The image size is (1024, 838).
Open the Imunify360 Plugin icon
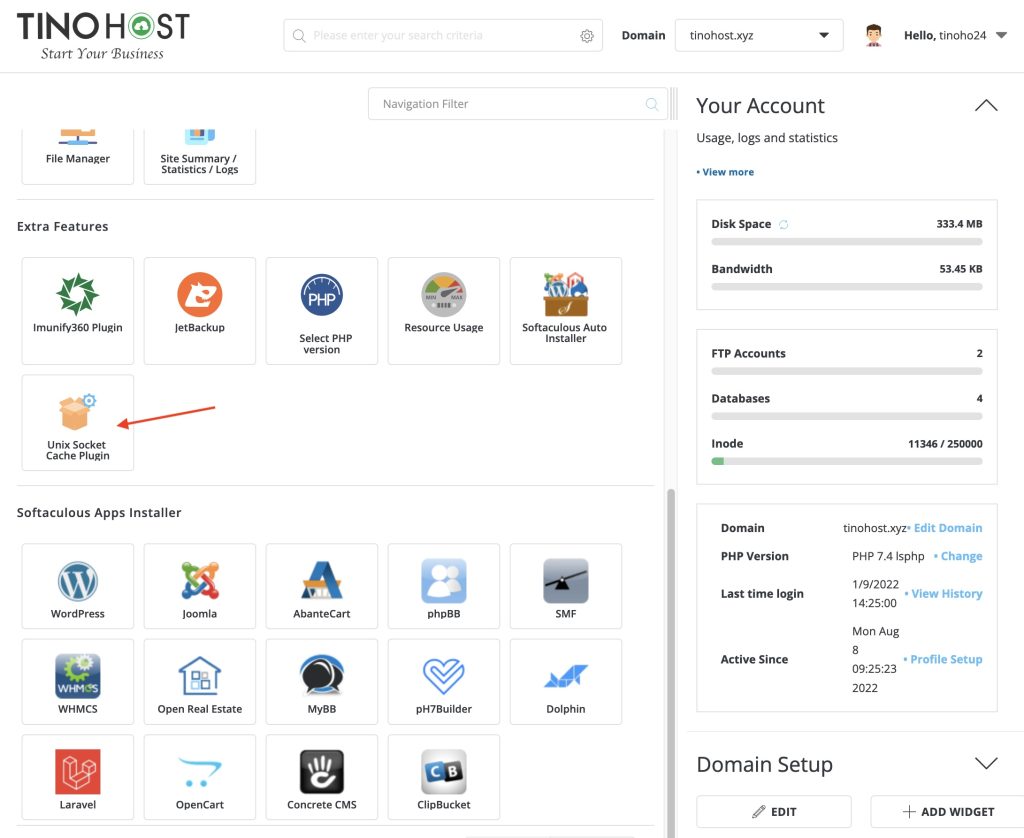(x=78, y=310)
